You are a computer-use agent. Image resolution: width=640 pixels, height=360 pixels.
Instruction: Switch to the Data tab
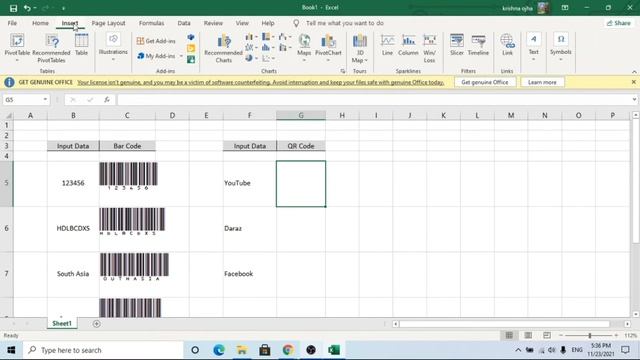pyautogui.click(x=184, y=23)
